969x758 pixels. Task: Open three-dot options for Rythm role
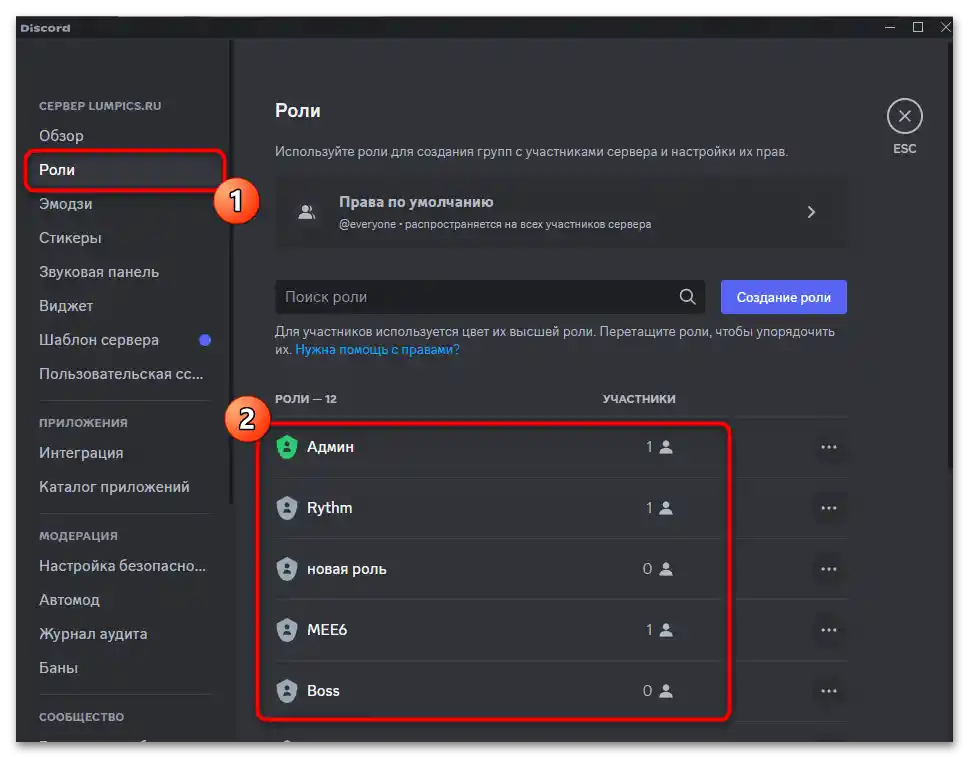coord(829,508)
